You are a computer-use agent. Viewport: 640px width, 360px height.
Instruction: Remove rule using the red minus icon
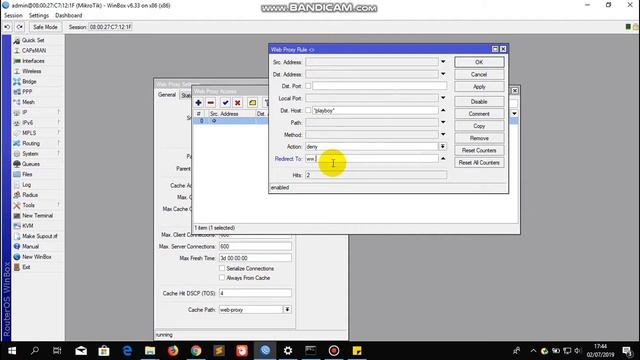(x=211, y=103)
